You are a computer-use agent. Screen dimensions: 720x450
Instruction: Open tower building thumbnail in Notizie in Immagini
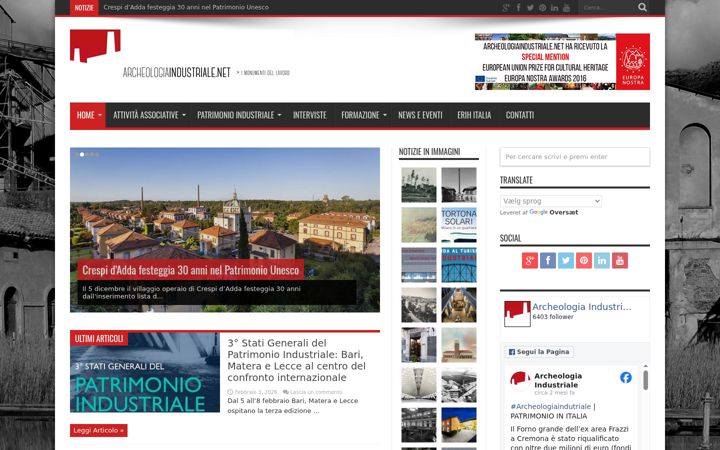[x=459, y=345]
